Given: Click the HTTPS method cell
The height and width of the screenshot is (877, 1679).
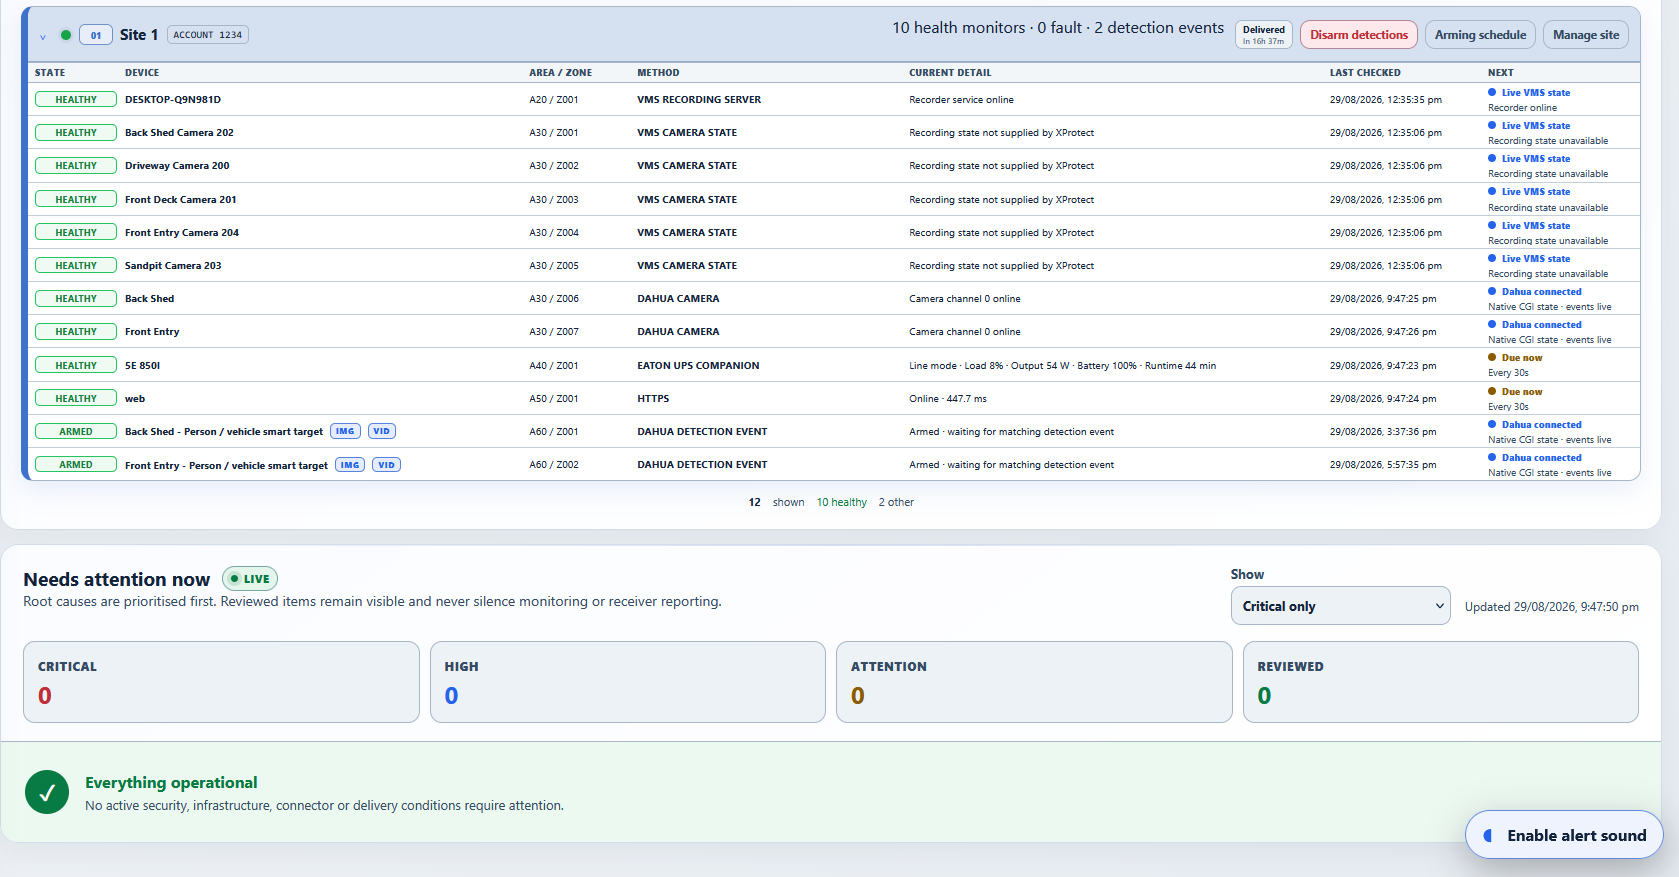Looking at the screenshot, I should 653,398.
